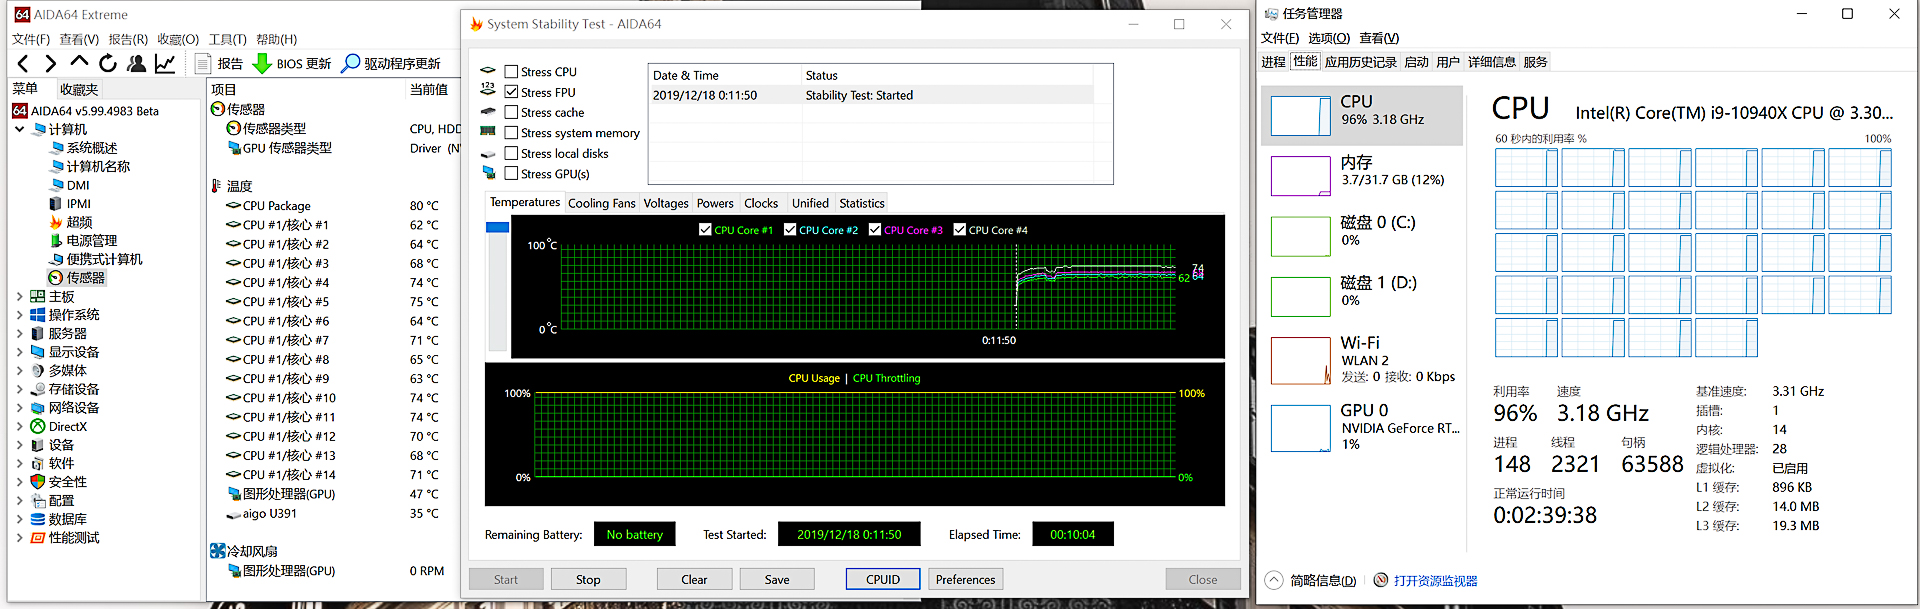Screen dimensions: 1920x609
Task: Click the AIDA64 forward navigation arrow
Action: (x=50, y=64)
